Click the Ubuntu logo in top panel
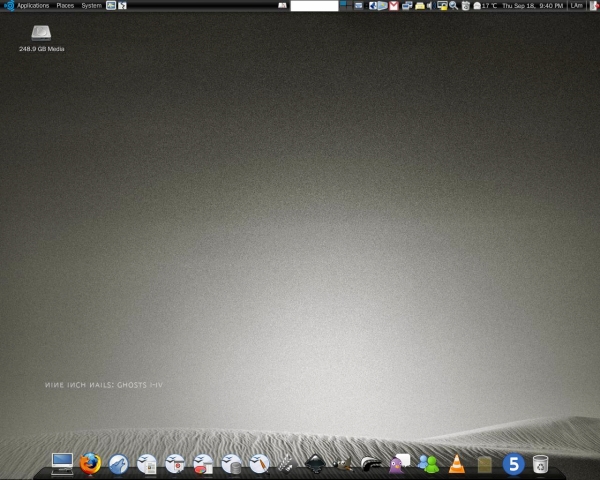This screenshot has width=600, height=480. [x=9, y=6]
